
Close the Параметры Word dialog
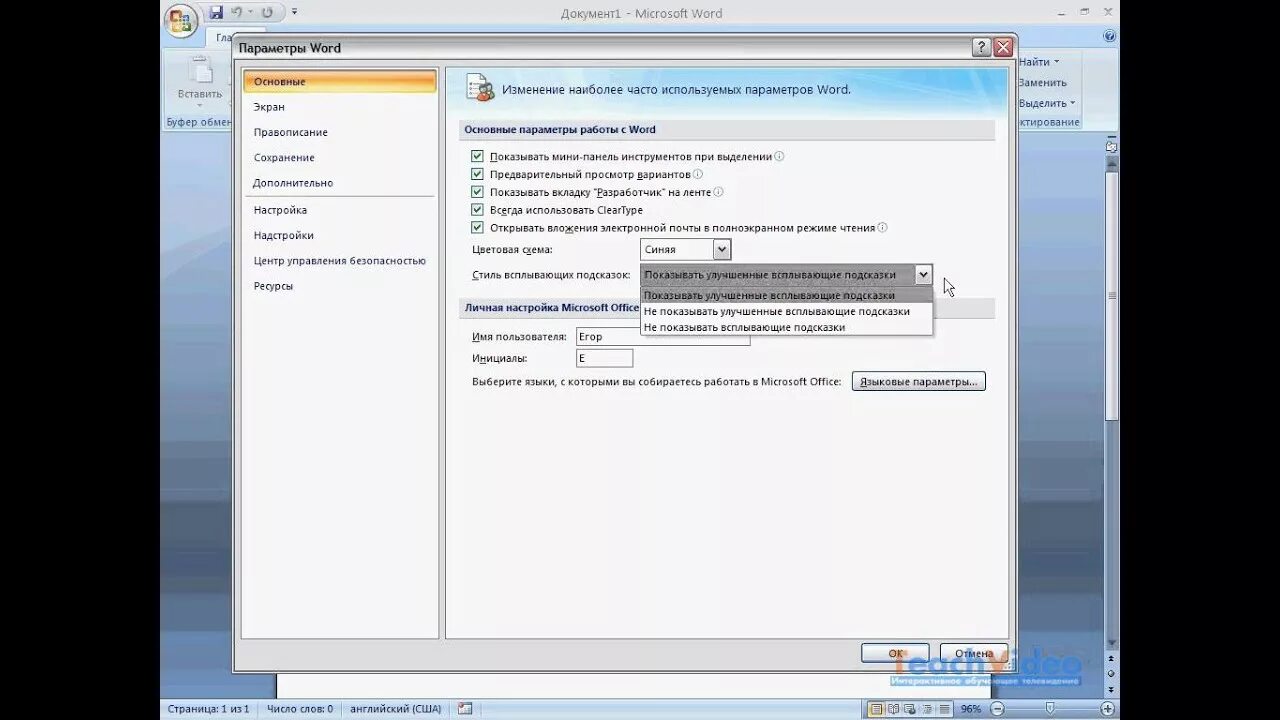click(1003, 48)
